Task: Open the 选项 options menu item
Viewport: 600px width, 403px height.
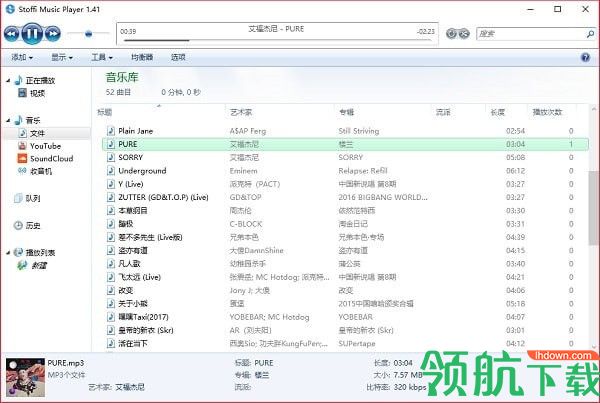Action: pos(178,57)
